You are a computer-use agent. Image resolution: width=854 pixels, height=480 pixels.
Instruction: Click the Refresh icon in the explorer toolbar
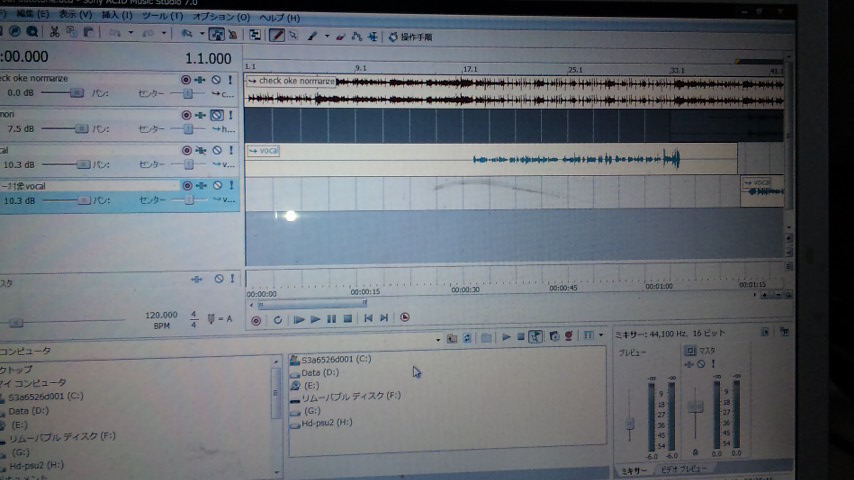coord(468,338)
